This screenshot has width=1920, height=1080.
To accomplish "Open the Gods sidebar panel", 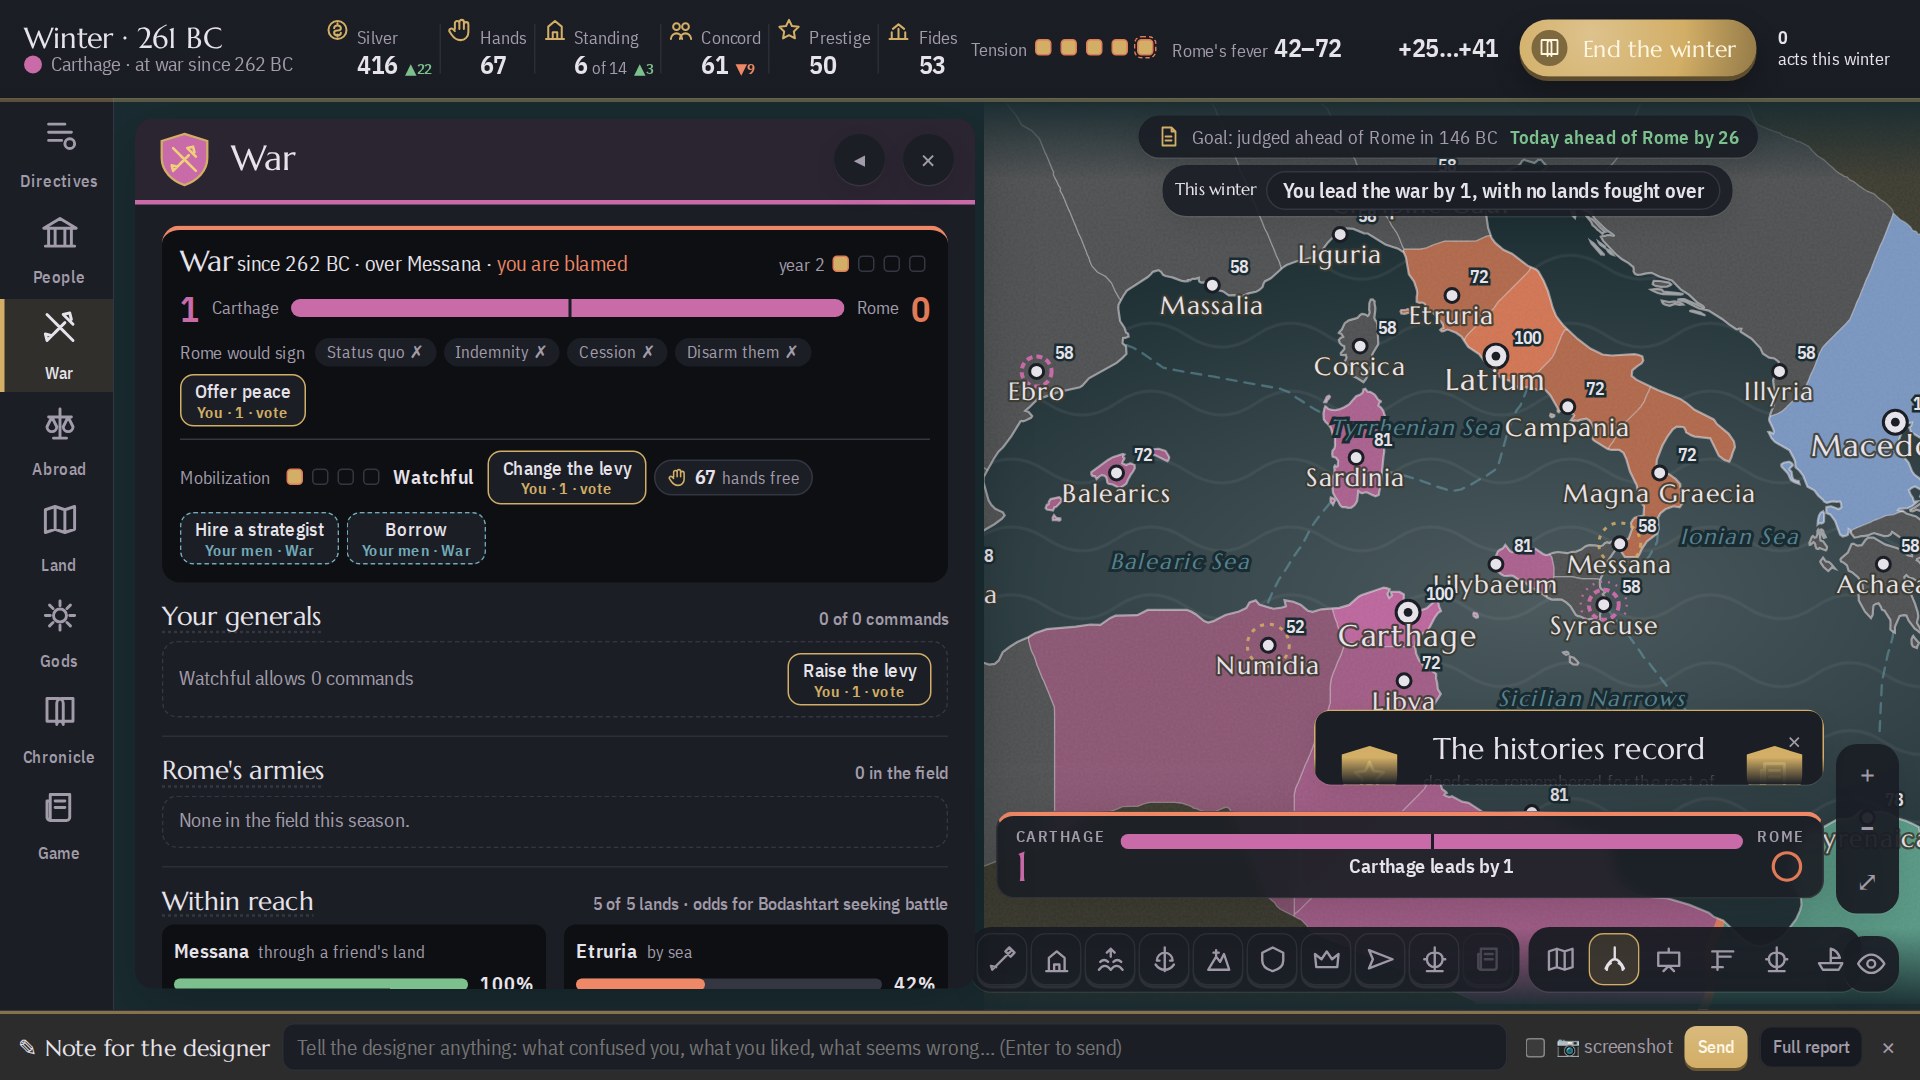I will [x=58, y=635].
